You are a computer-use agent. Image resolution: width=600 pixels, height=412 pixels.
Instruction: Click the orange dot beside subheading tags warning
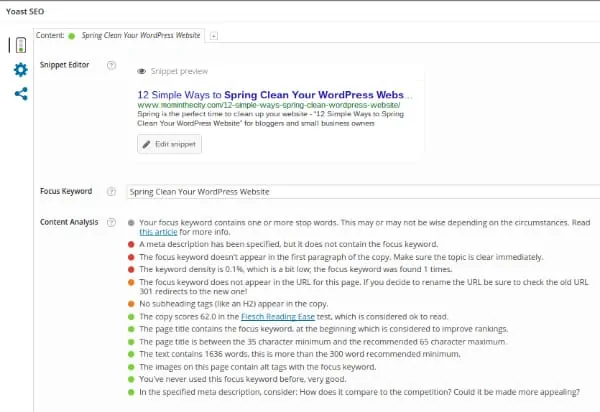pos(131,304)
